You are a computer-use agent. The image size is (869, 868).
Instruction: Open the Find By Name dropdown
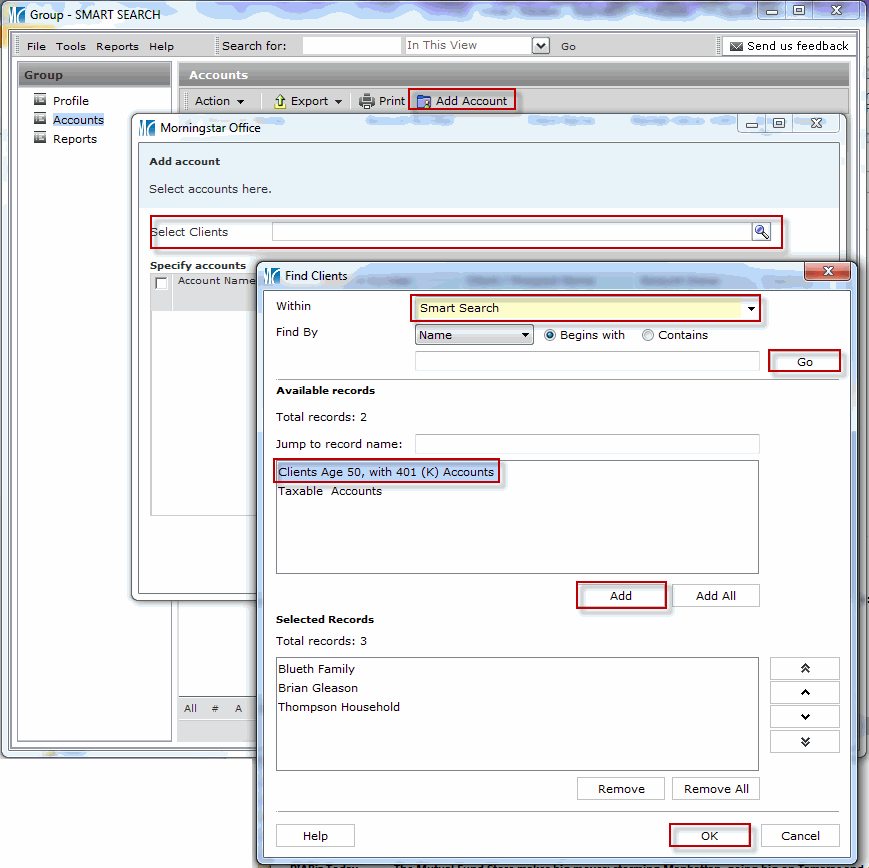click(x=526, y=336)
